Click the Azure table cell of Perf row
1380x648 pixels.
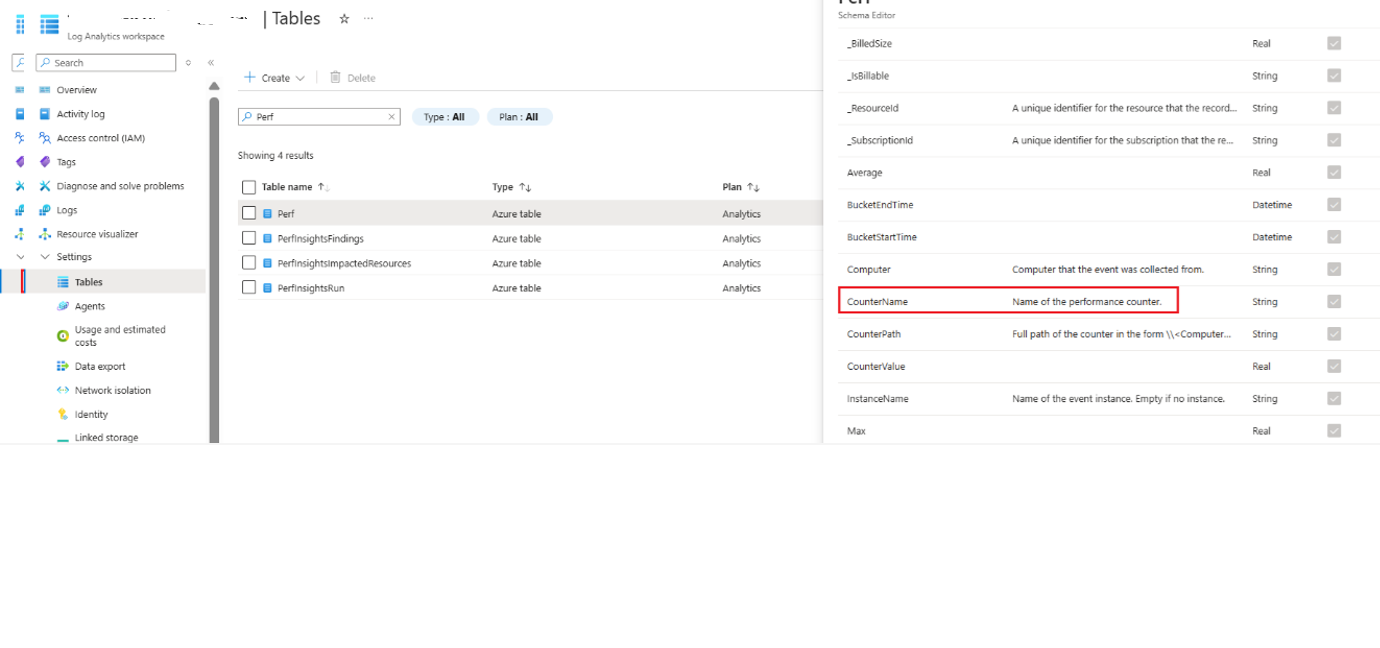point(516,214)
